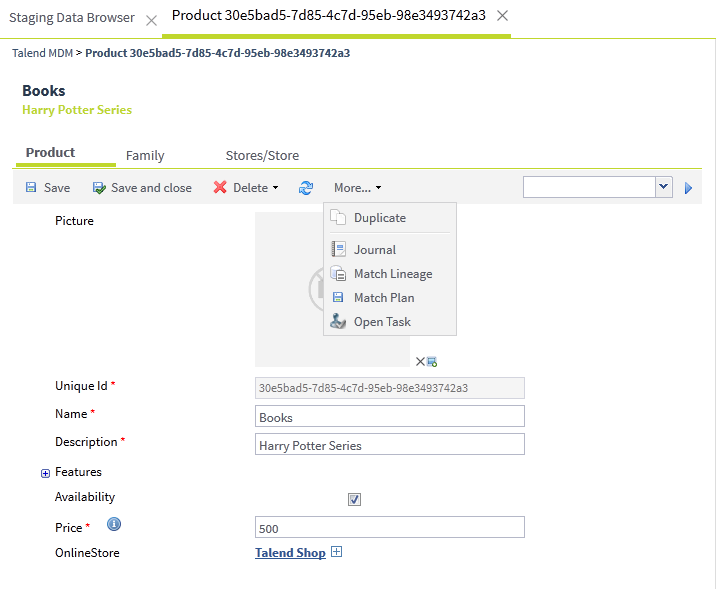Toggle the Availability checkbox

pyautogui.click(x=354, y=499)
